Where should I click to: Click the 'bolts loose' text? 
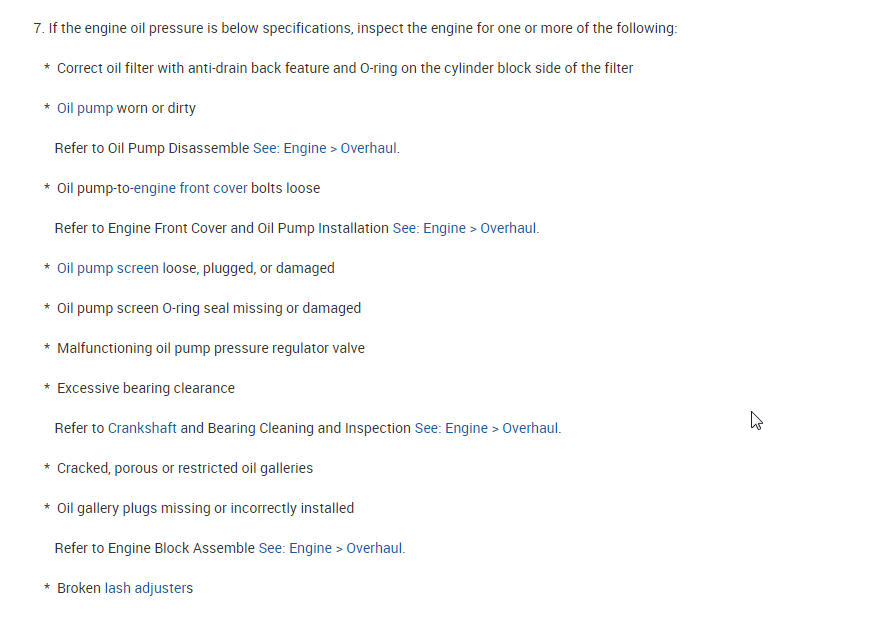(286, 188)
